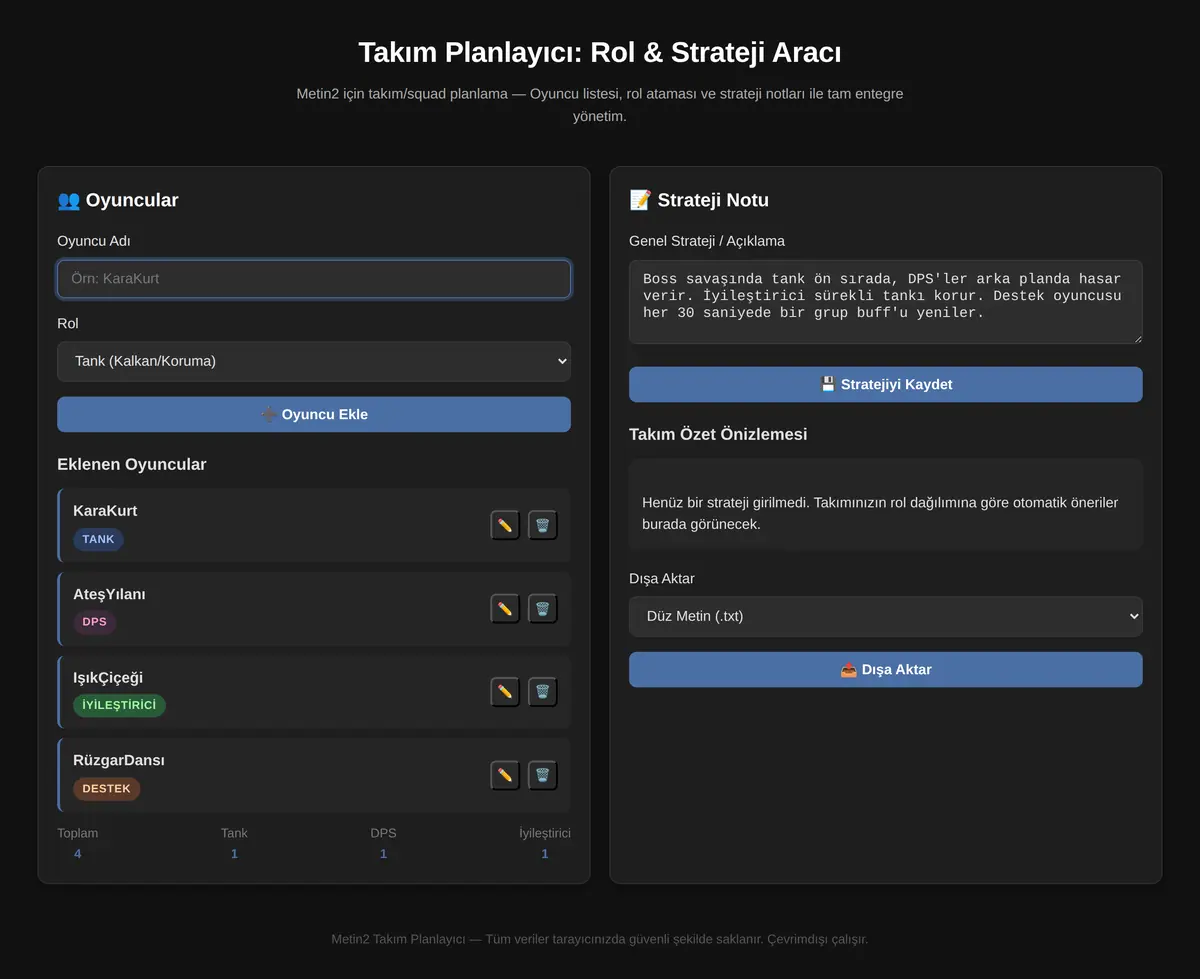Click the AteşYılanı player name

point(109,594)
